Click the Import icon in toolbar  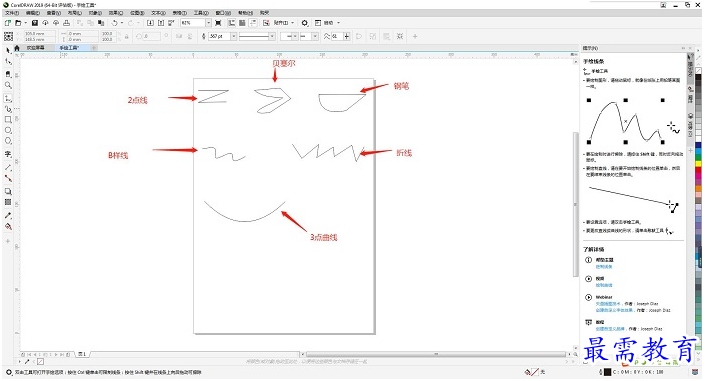[x=150, y=22]
